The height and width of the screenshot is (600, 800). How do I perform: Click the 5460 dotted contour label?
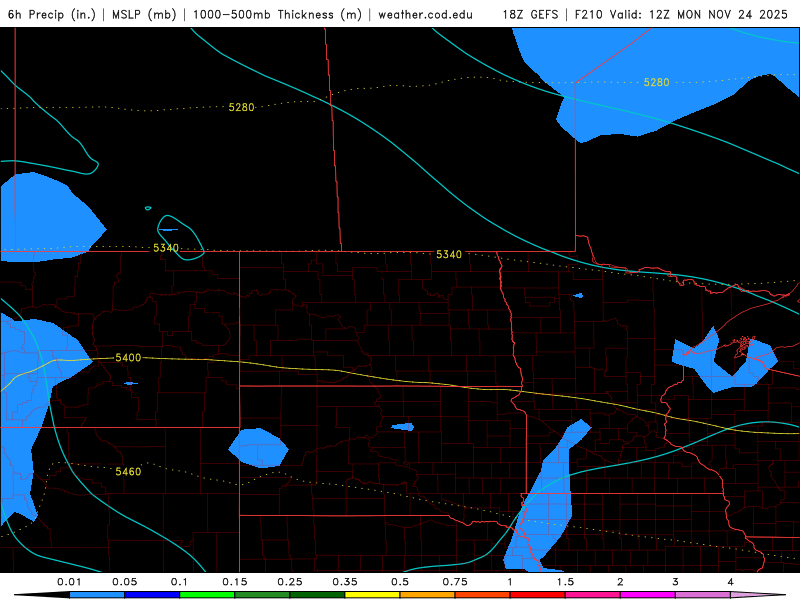pyautogui.click(x=128, y=471)
